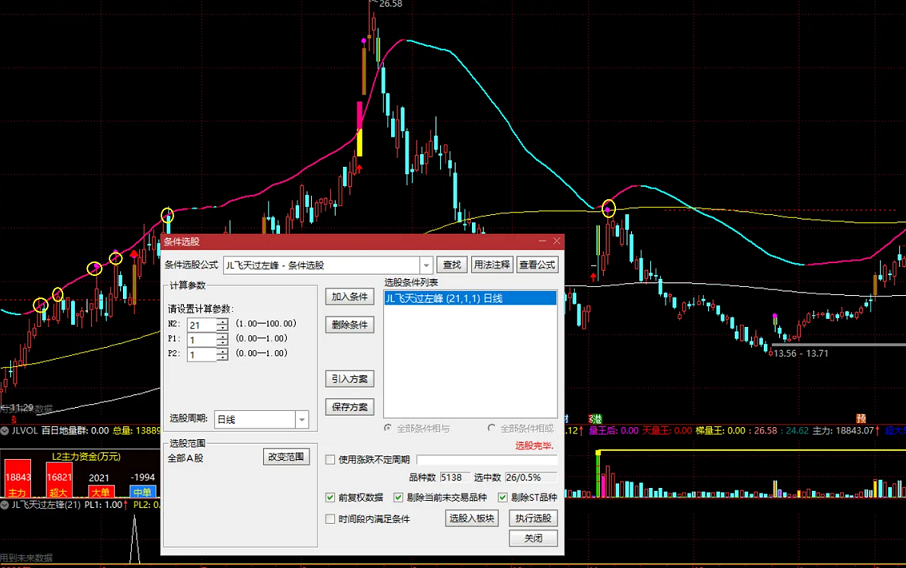
Task: Select the 全部条件相或 radio option
Action: tap(491, 428)
